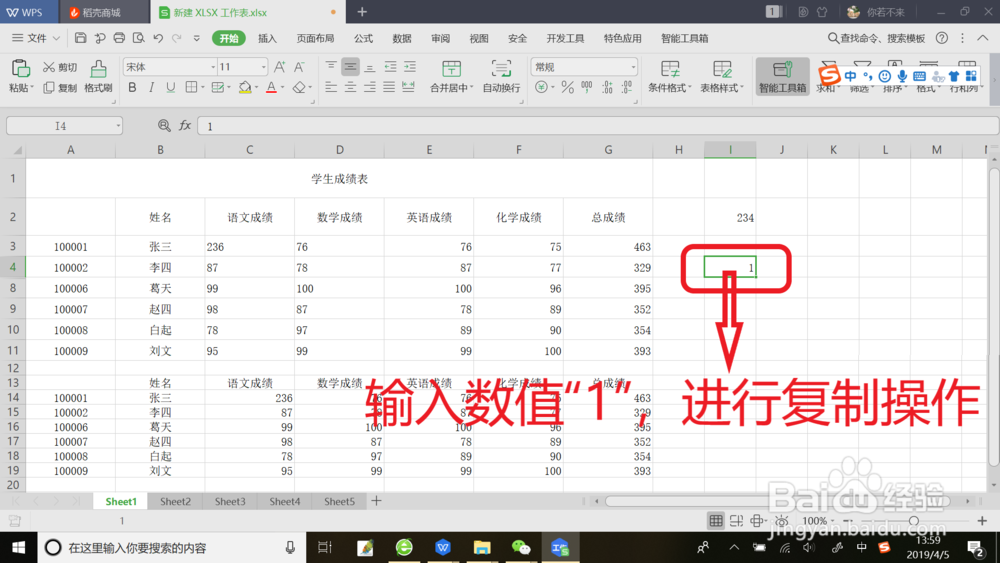Toggle italic formatting

pyautogui.click(x=151, y=87)
